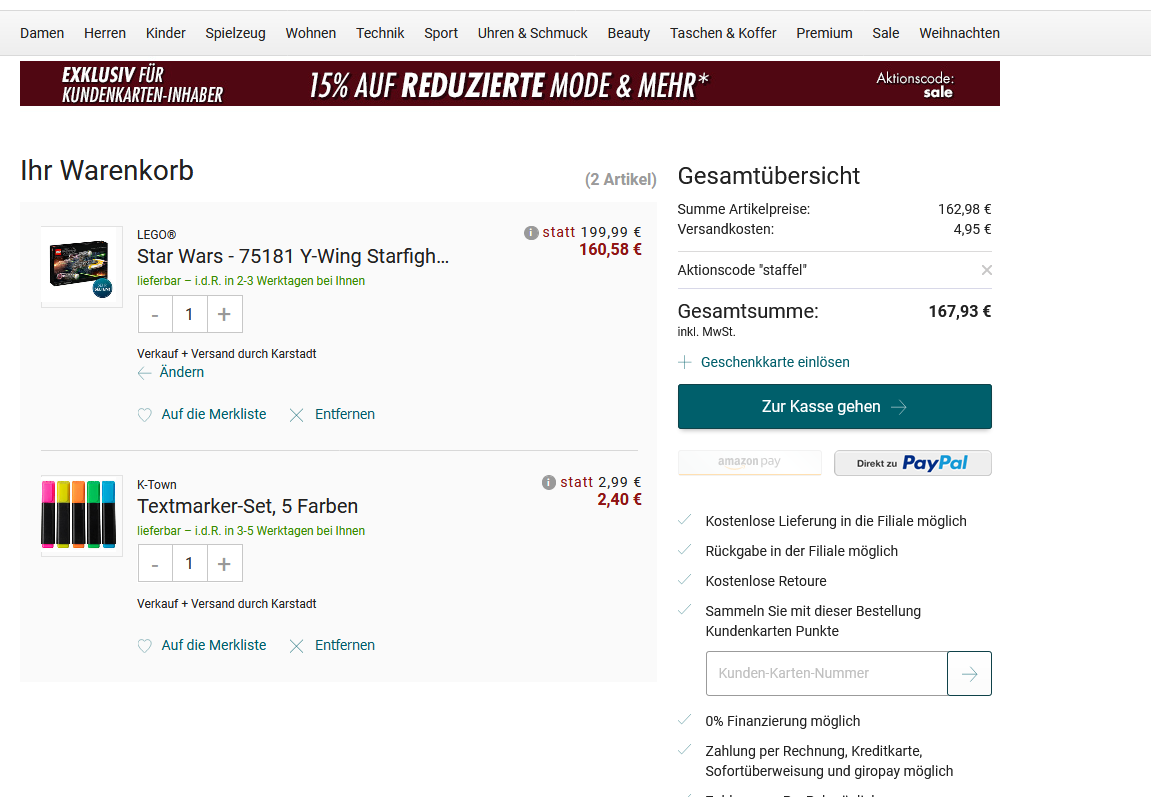The width and height of the screenshot is (1151, 797).
Task: Submit Kundenkarten number with arrow button
Action: click(x=969, y=674)
